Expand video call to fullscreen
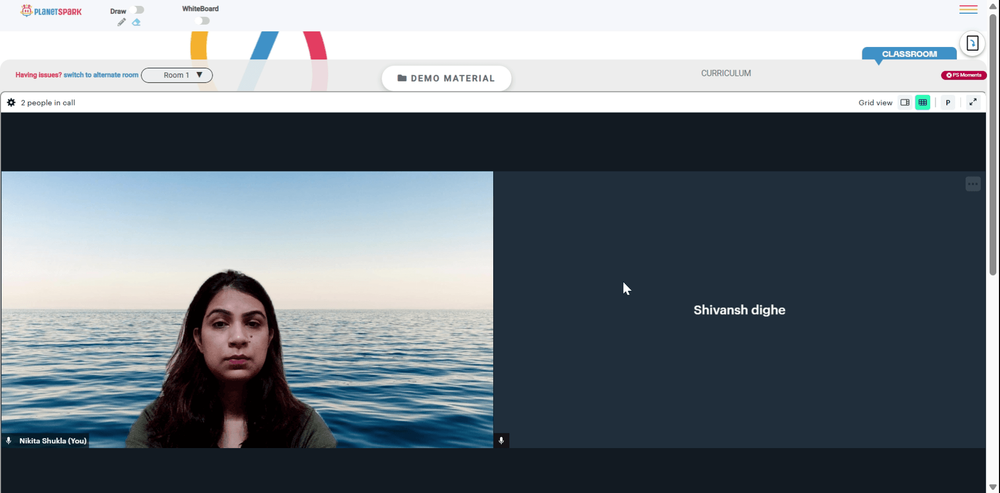Image resolution: width=1000 pixels, height=493 pixels. [973, 102]
